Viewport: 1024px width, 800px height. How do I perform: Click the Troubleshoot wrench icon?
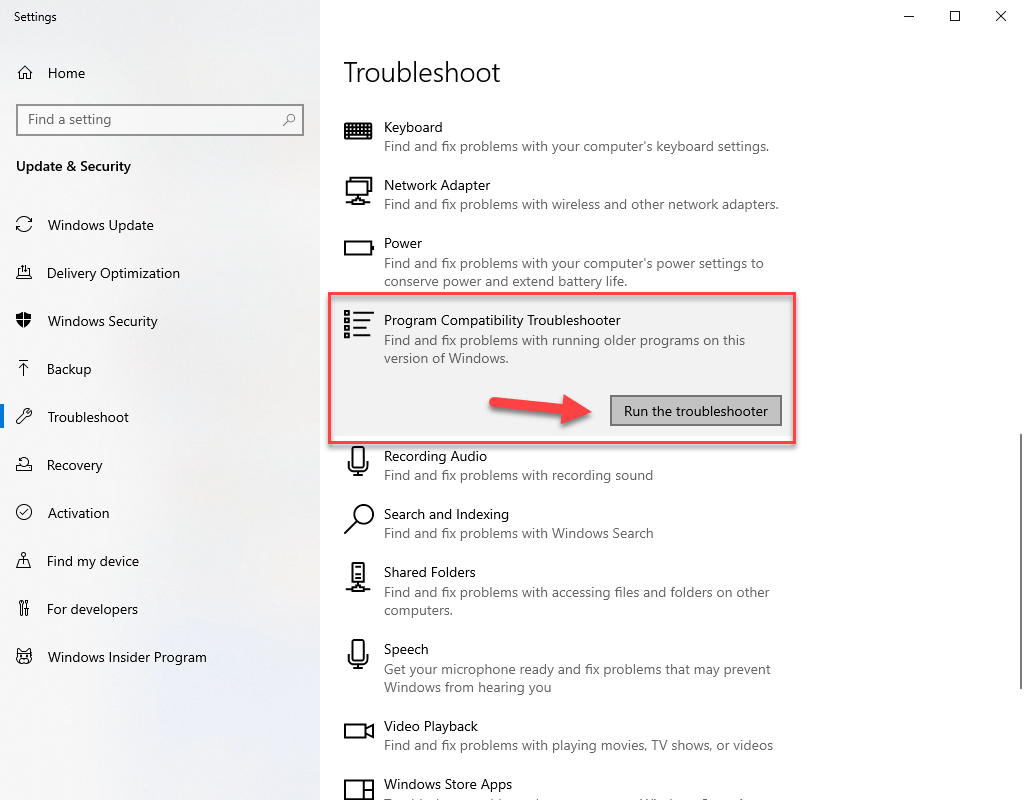click(24, 417)
